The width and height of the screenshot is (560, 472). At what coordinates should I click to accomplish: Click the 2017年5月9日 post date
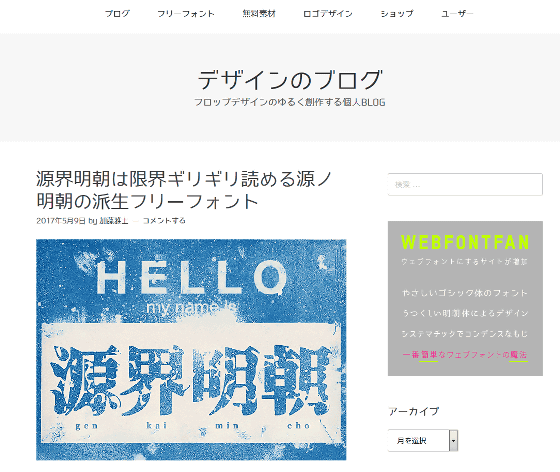pyautogui.click(x=61, y=221)
